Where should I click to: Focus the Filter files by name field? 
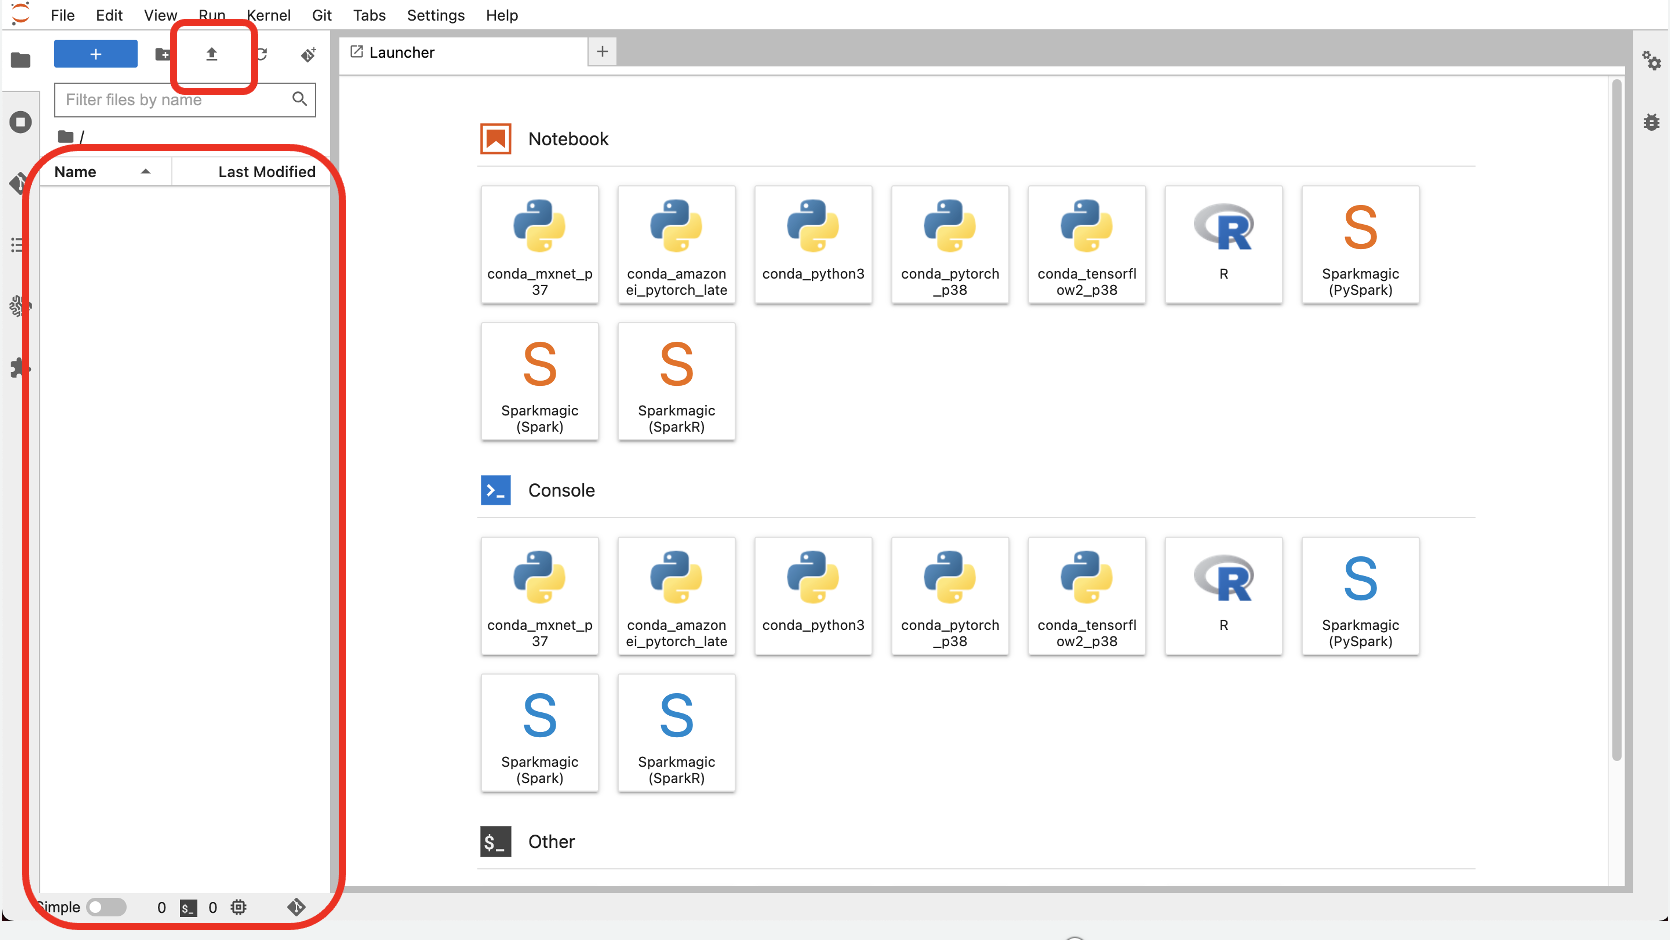tap(185, 100)
